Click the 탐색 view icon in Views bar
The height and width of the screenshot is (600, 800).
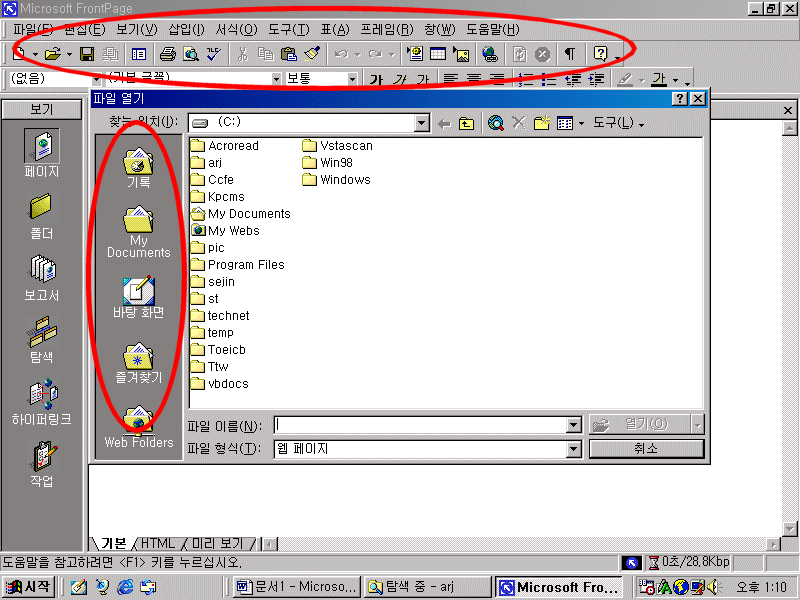click(x=42, y=339)
